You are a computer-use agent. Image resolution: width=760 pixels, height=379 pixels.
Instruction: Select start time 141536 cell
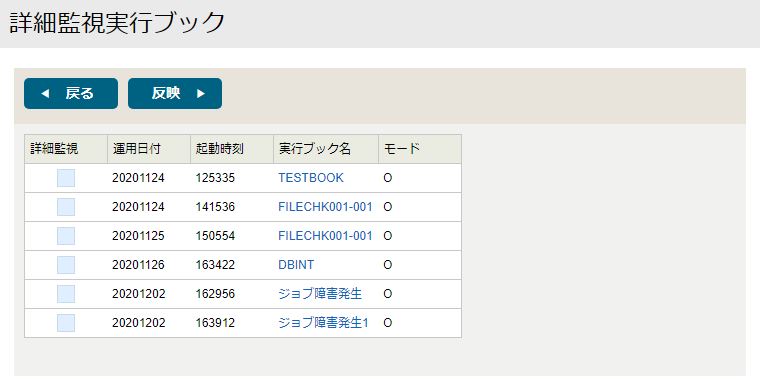[215, 207]
